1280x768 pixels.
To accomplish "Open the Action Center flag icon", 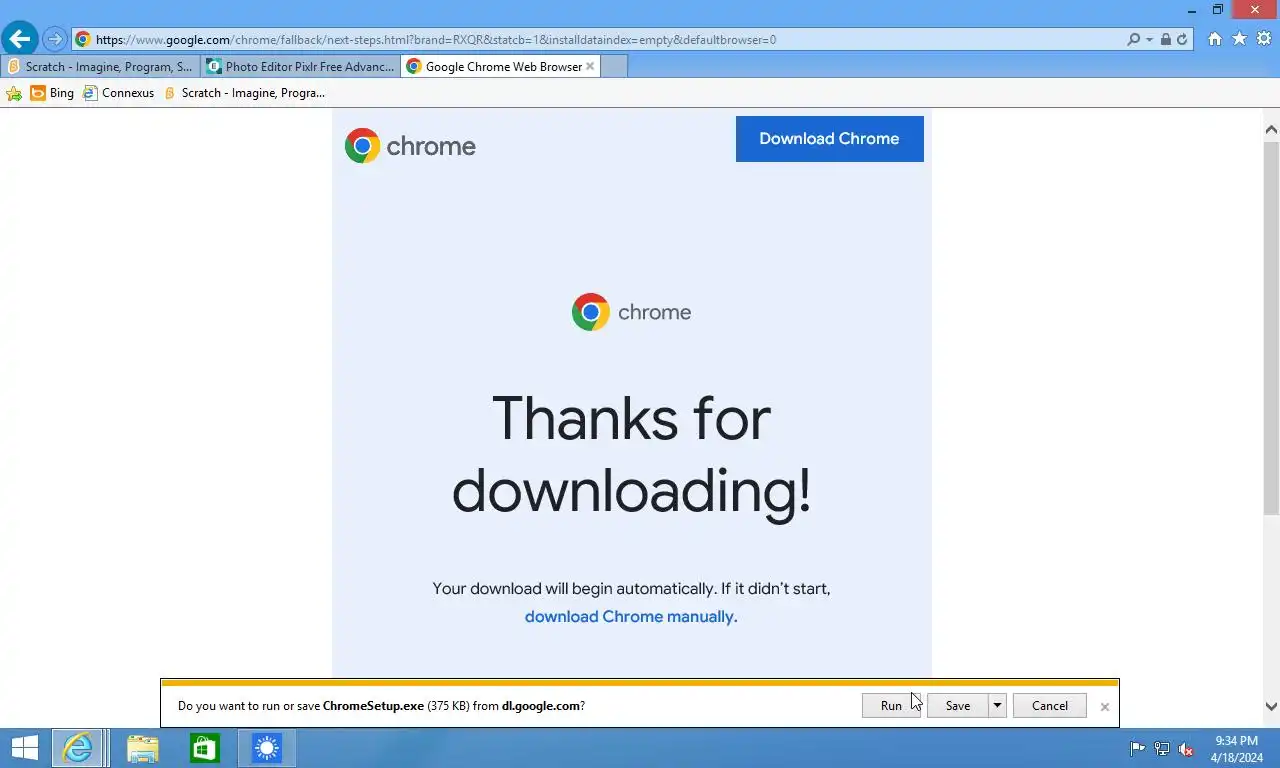I will tap(1138, 748).
